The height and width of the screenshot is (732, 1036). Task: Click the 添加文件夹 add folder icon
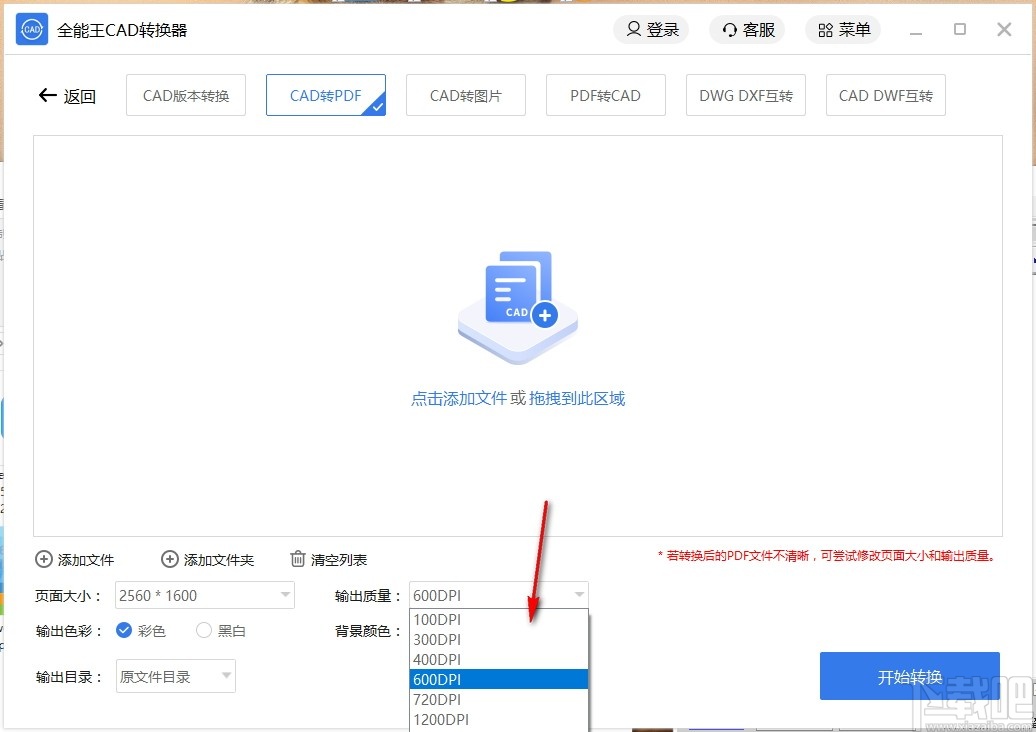pyautogui.click(x=170, y=559)
